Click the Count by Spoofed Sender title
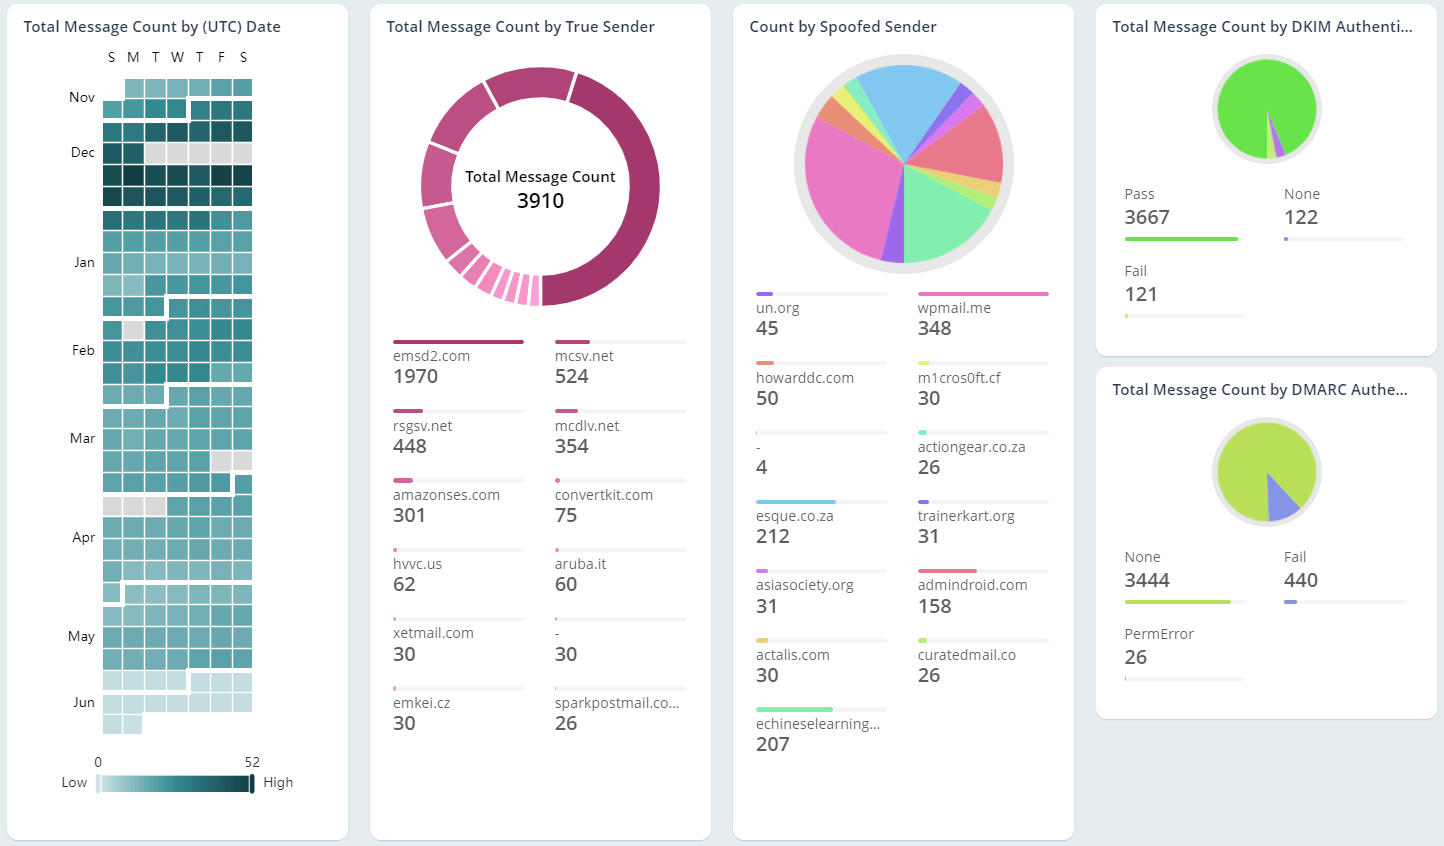This screenshot has width=1444, height=846. coord(842,26)
